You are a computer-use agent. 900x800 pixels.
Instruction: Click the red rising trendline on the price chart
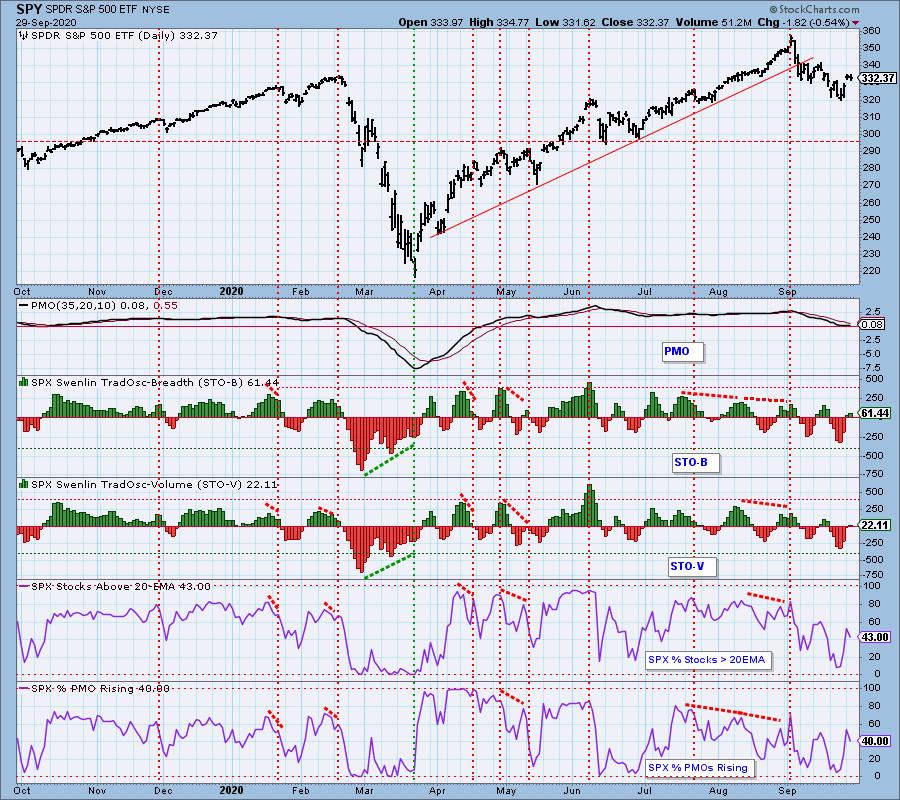622,147
